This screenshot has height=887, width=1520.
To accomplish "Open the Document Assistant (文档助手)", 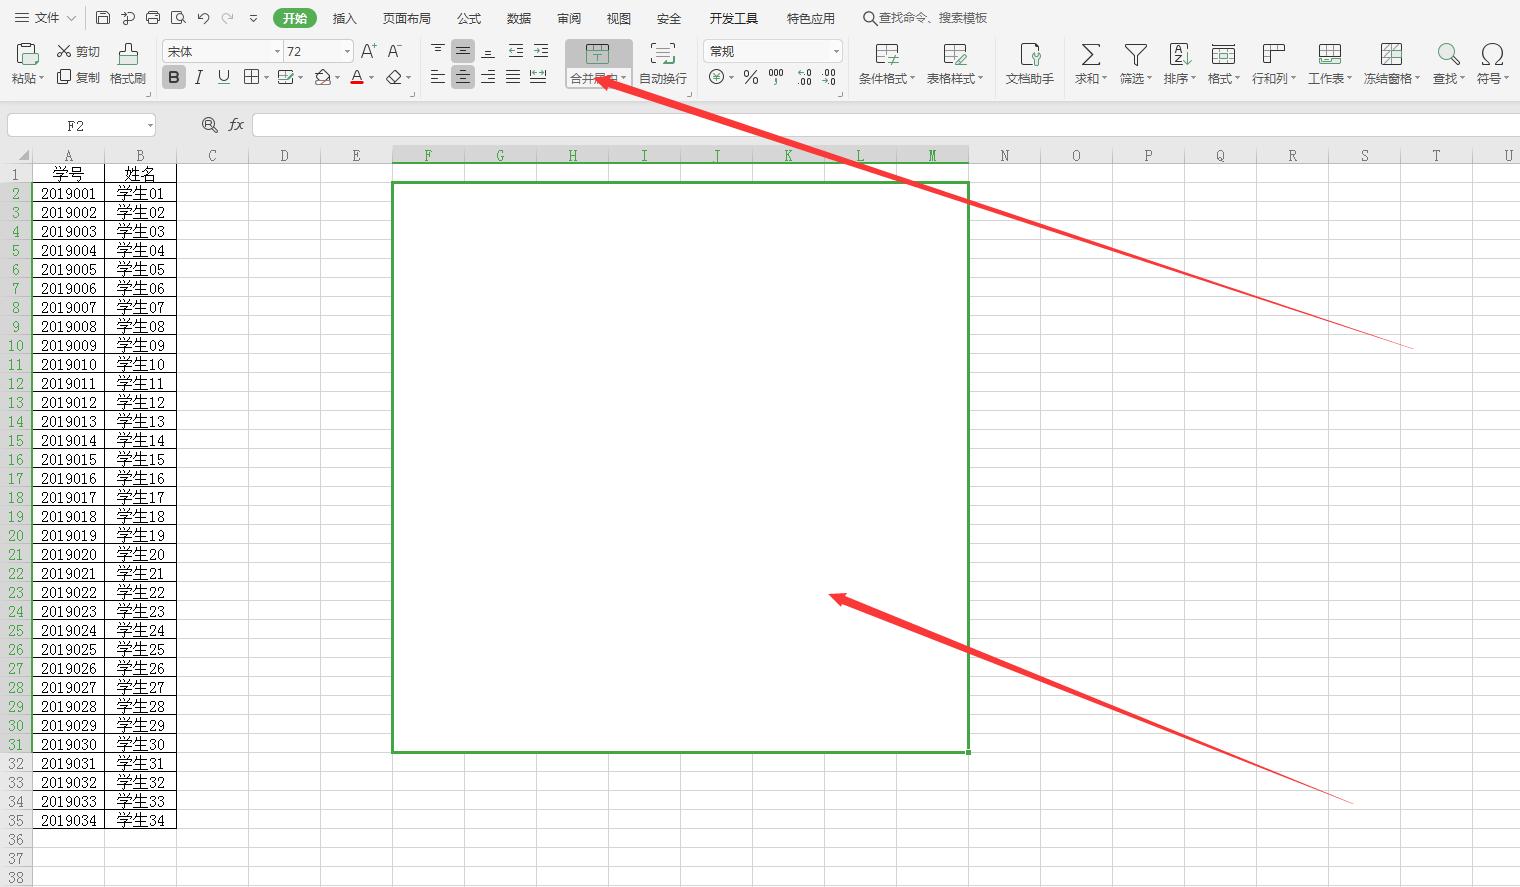I will click(1030, 63).
